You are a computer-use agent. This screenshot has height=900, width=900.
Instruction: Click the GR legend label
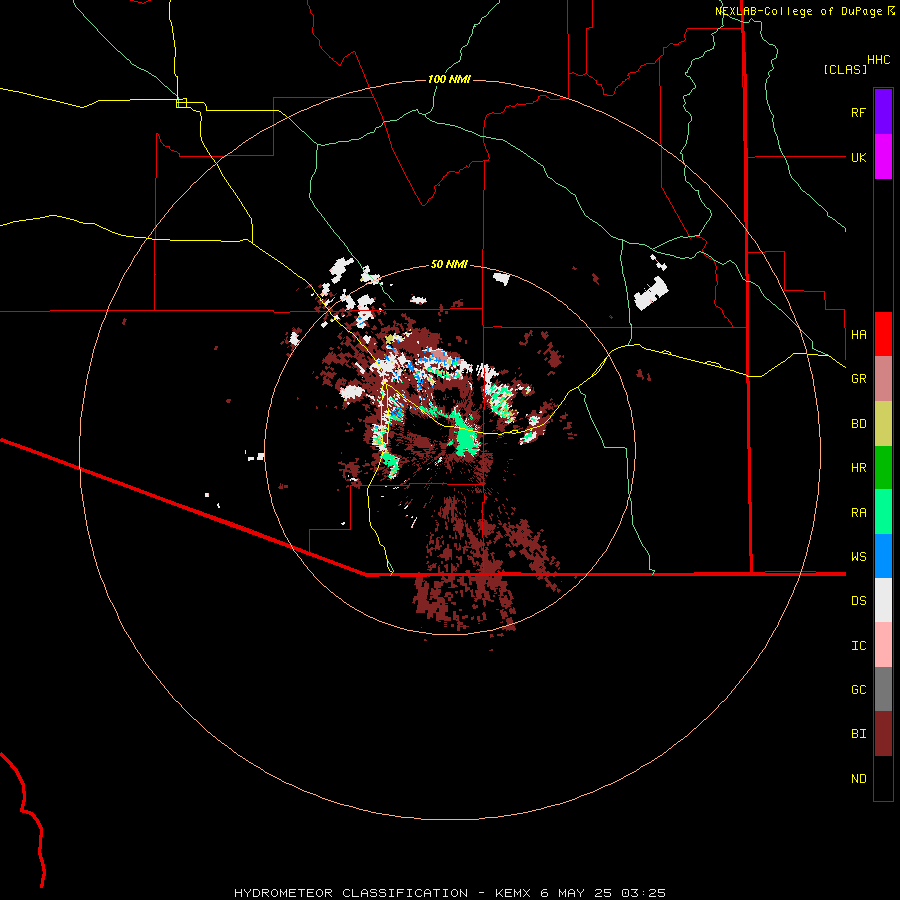click(x=859, y=379)
